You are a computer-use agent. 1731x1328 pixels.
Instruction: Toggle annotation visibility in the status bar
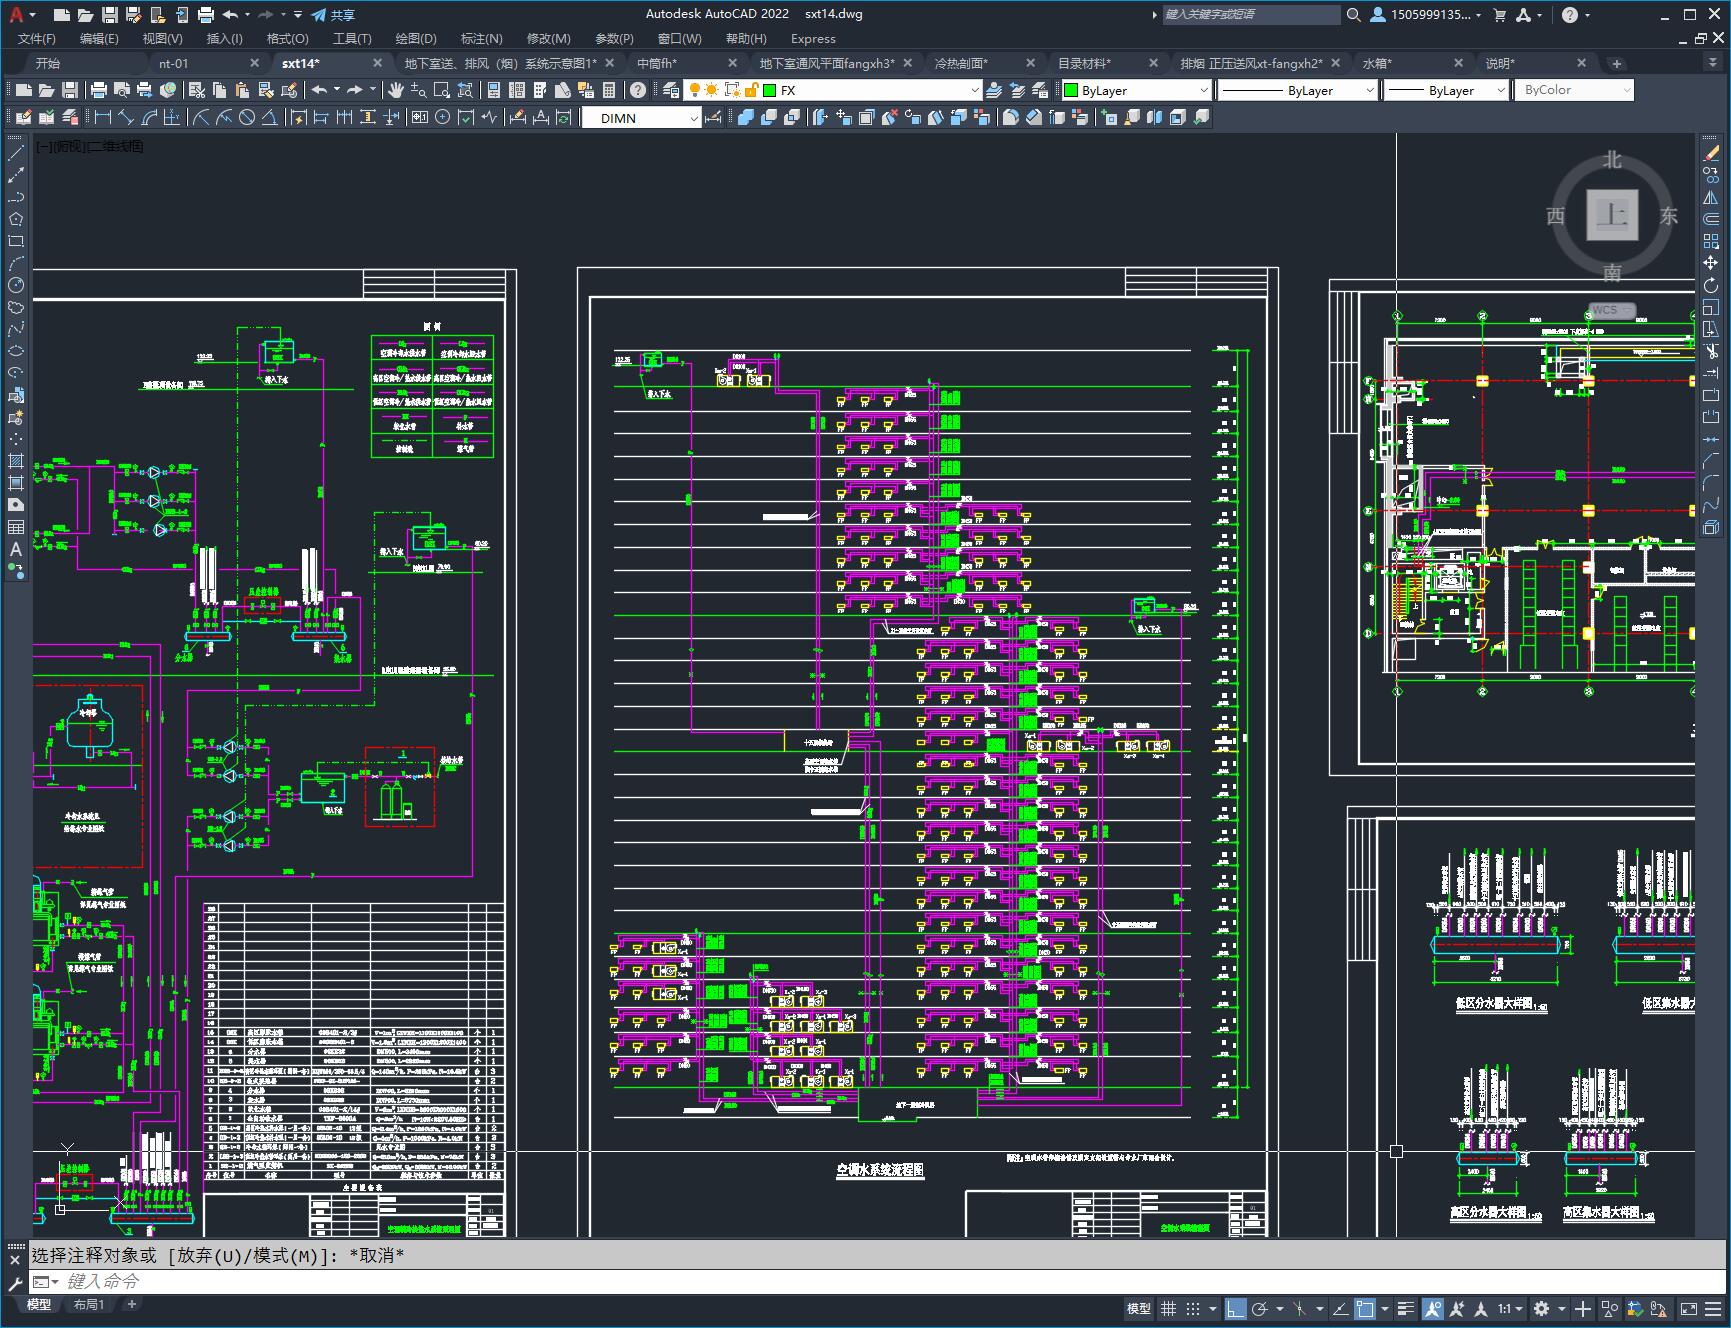tap(1433, 1308)
